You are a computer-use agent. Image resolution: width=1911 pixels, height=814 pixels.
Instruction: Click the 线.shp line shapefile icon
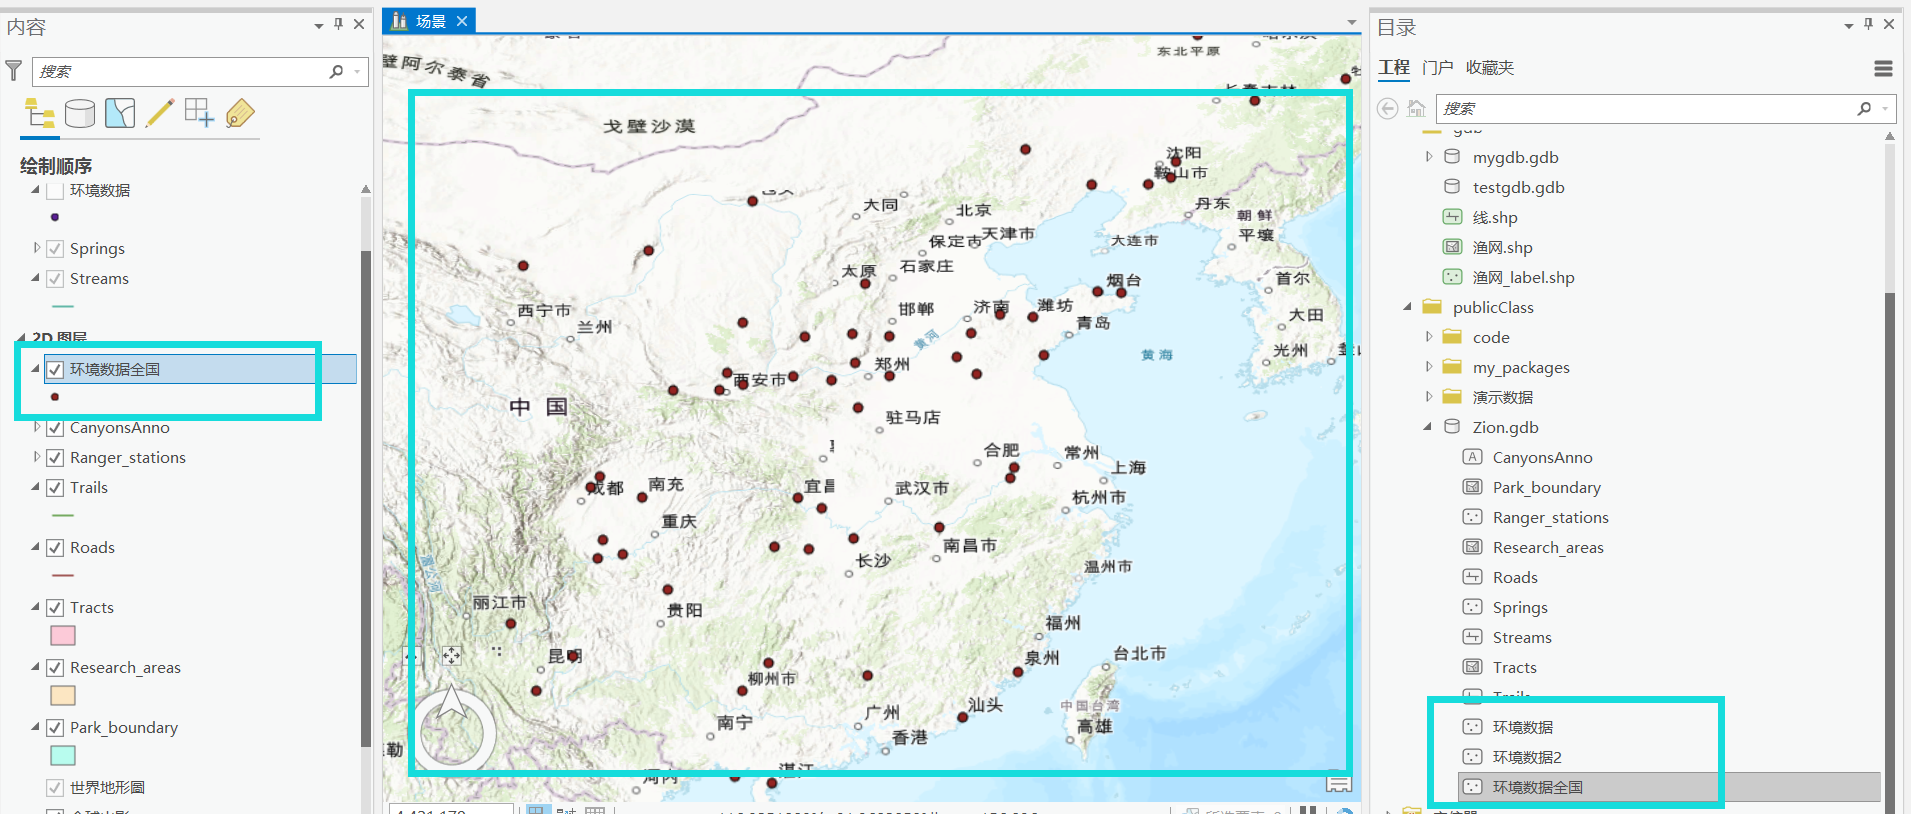(1452, 217)
